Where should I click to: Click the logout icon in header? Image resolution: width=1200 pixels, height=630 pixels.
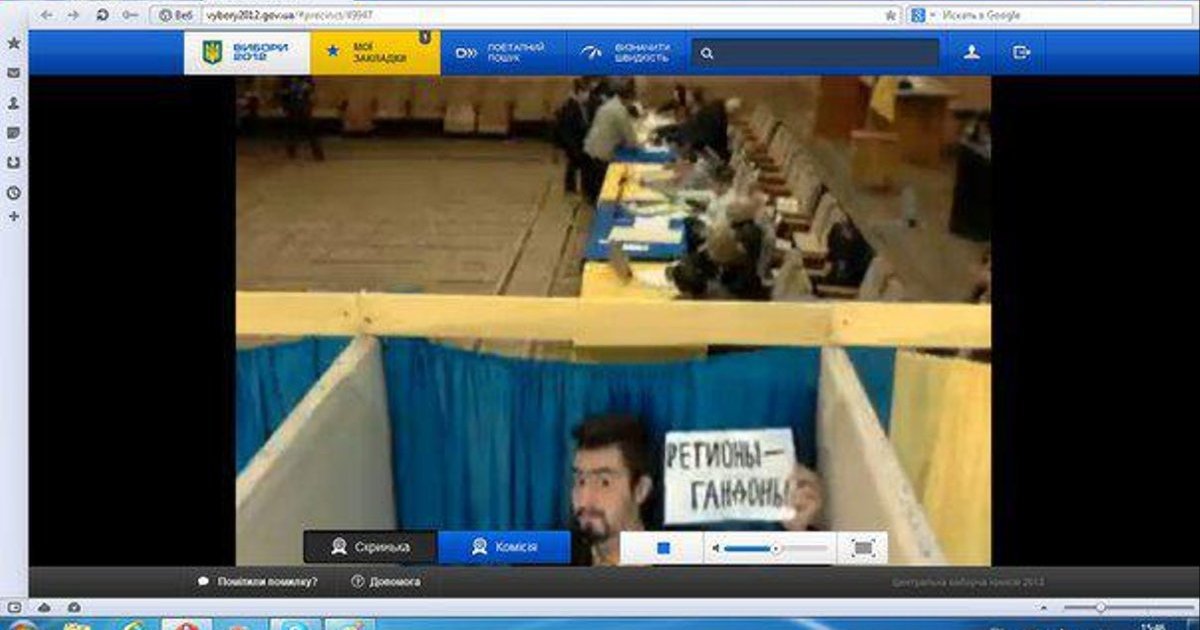(1021, 53)
